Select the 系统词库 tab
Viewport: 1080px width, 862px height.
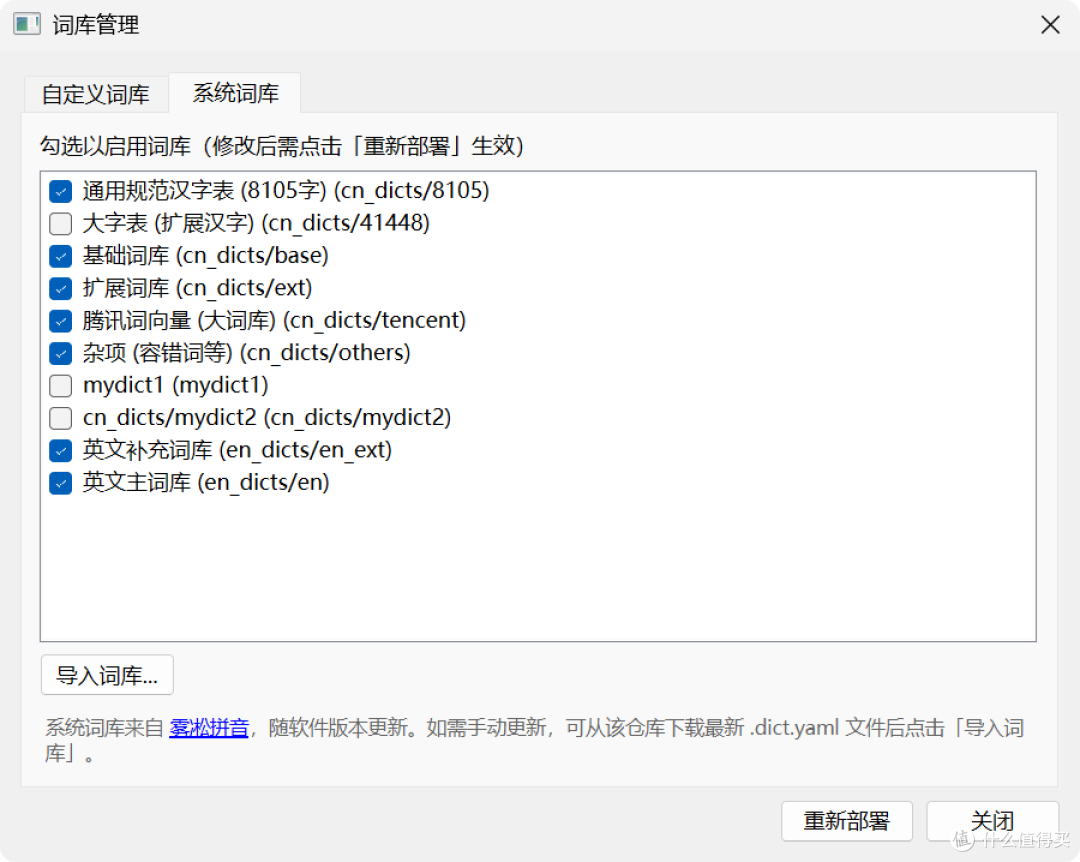tap(235, 92)
